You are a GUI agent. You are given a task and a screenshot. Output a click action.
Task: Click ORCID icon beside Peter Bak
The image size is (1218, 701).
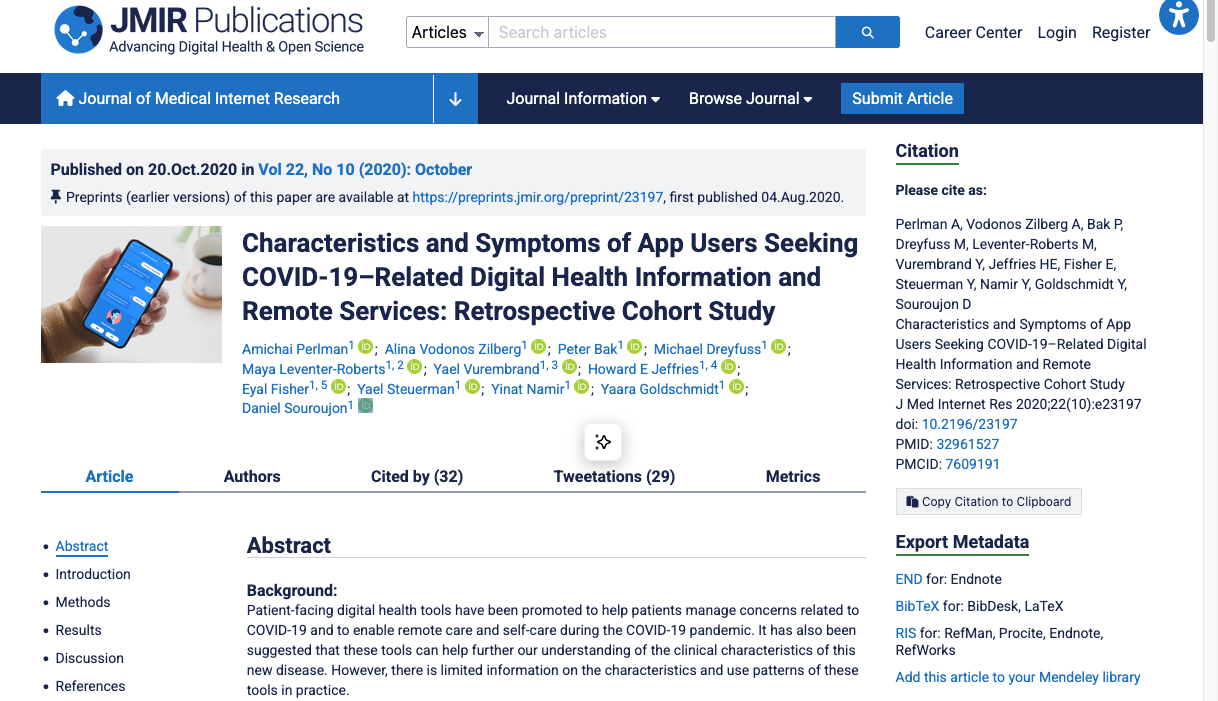click(634, 348)
